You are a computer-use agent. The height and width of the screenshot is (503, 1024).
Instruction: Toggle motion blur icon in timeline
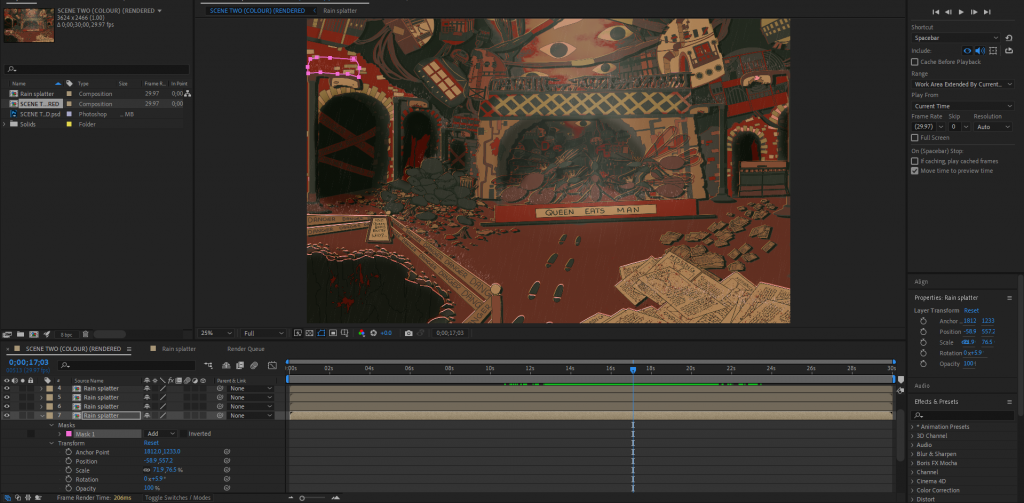254,366
